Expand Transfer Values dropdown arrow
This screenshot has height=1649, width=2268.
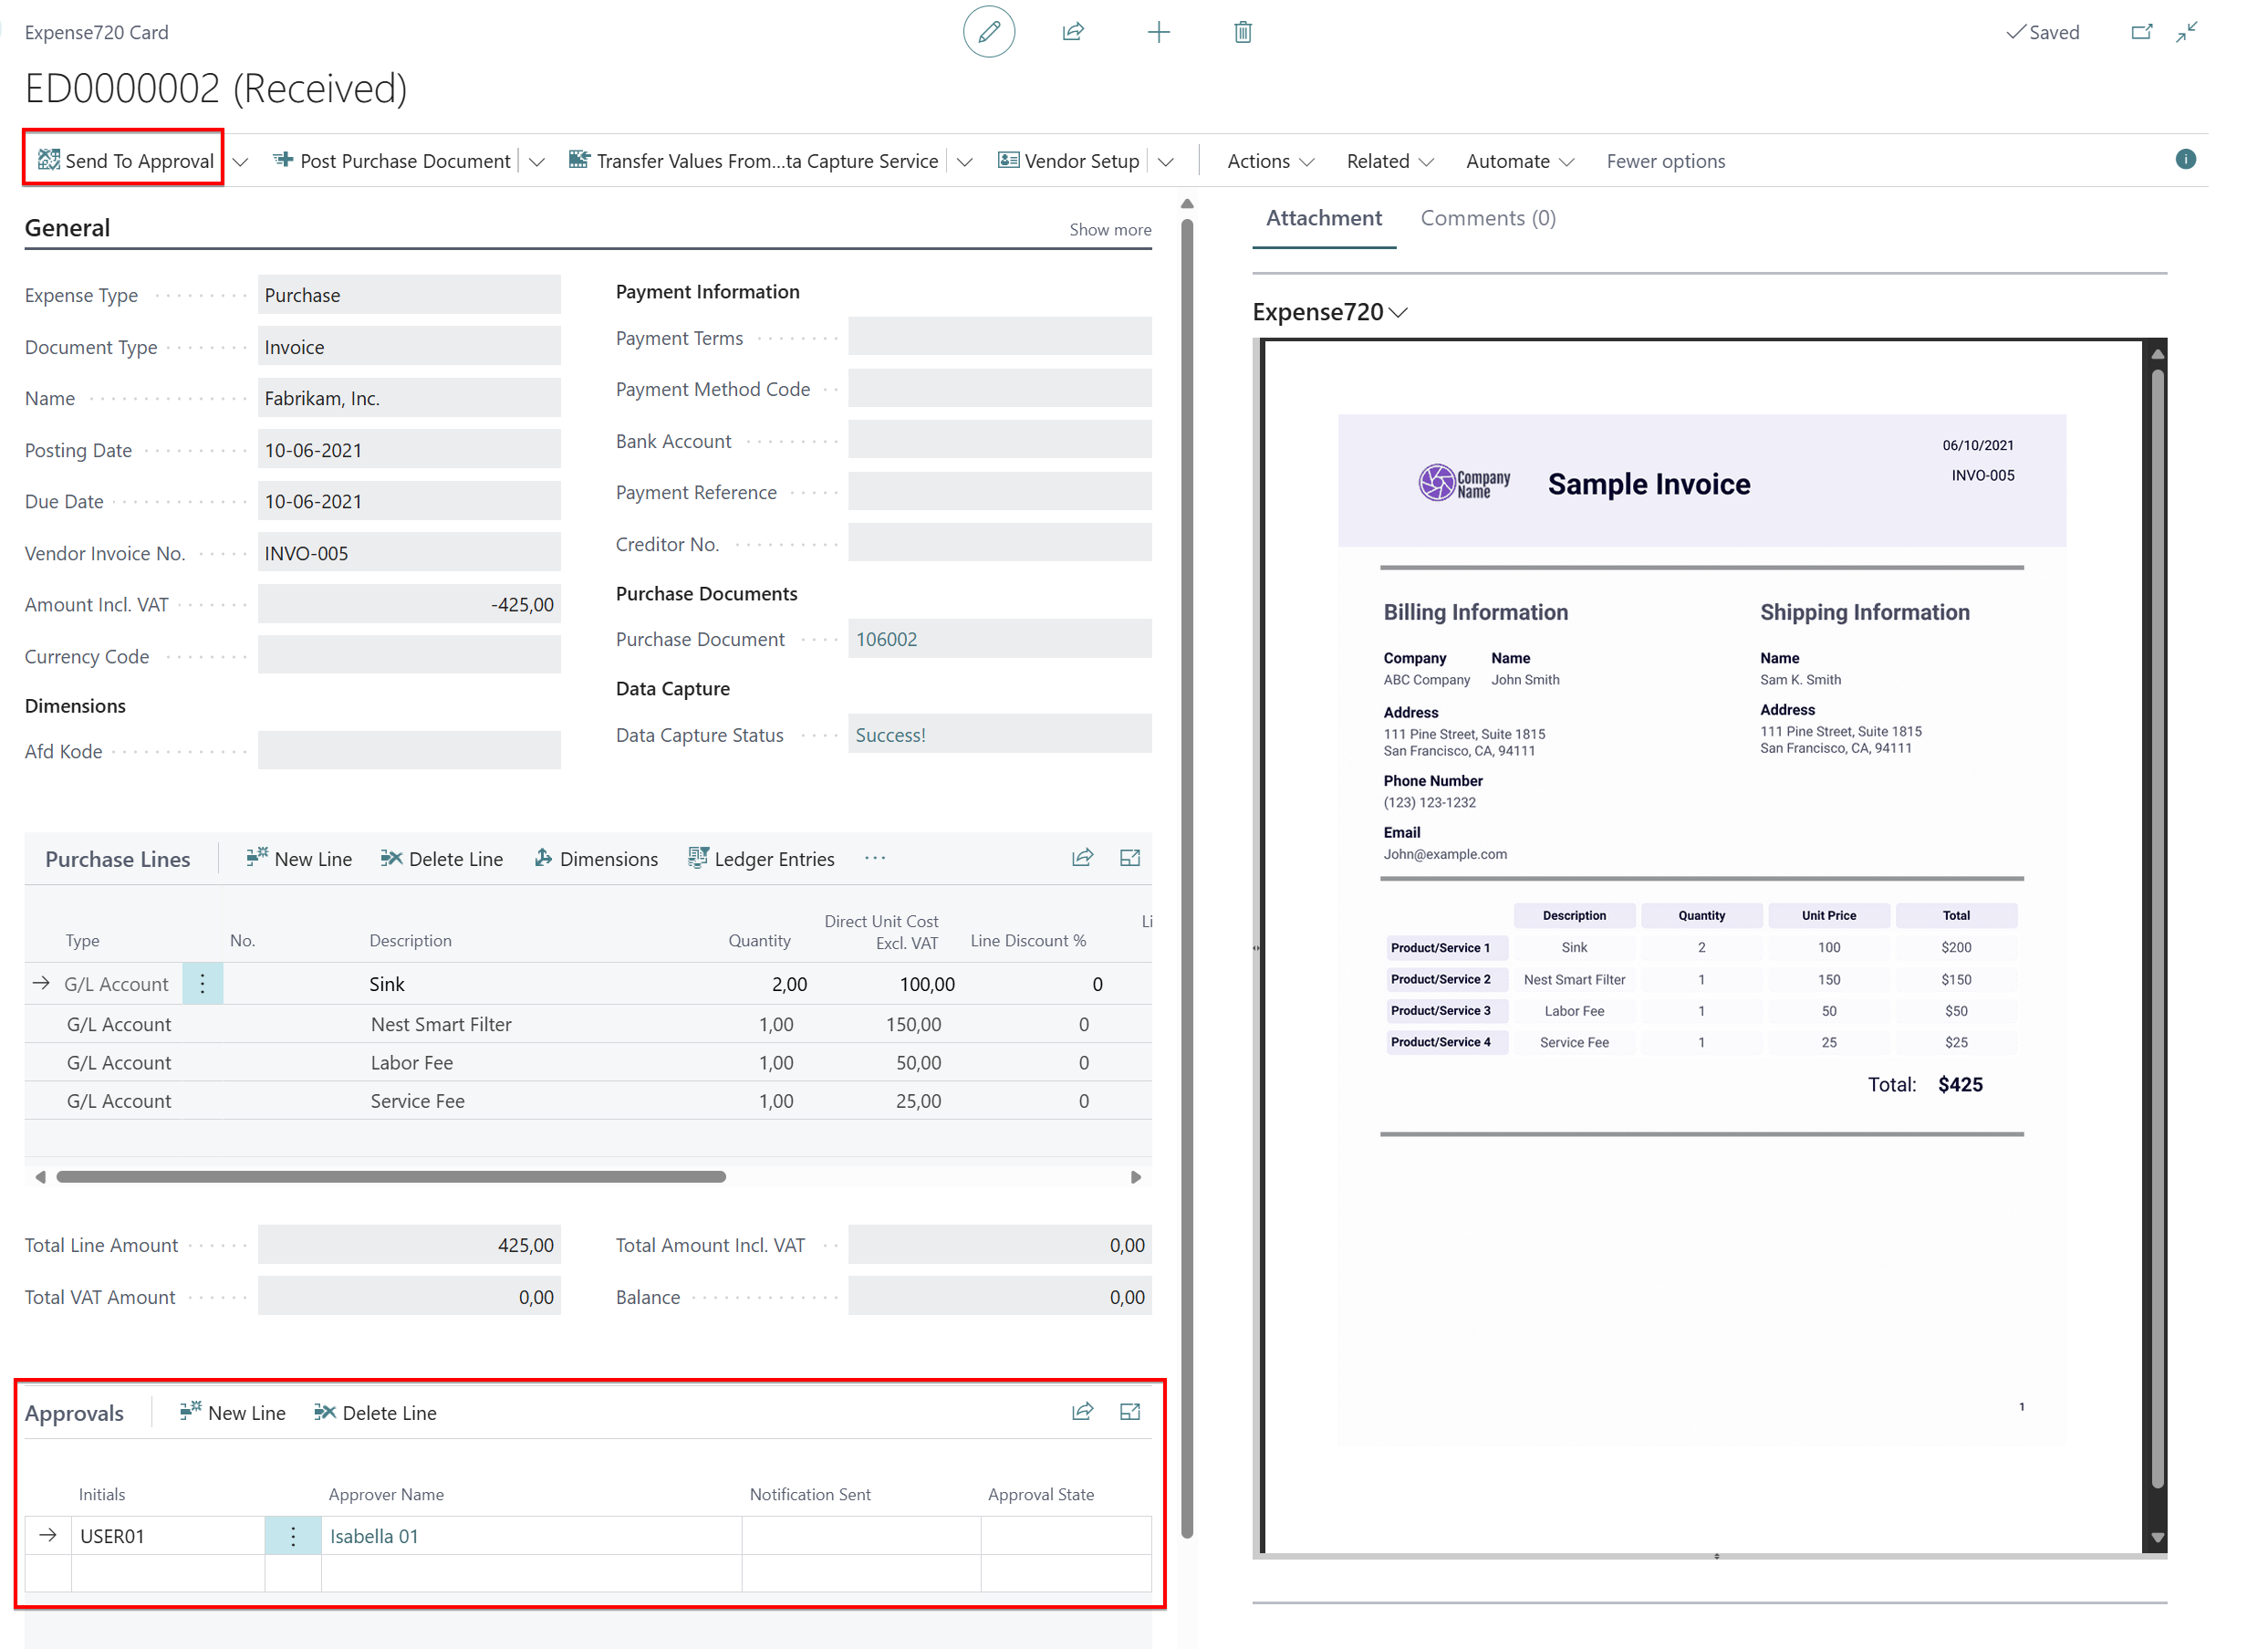(x=964, y=162)
